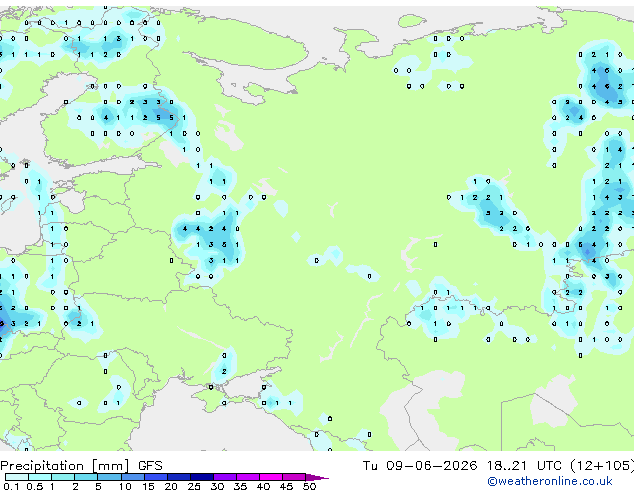Image resolution: width=634 pixels, height=490 pixels.
Task: Click the '0.1' legend scale label
Action: point(11,486)
